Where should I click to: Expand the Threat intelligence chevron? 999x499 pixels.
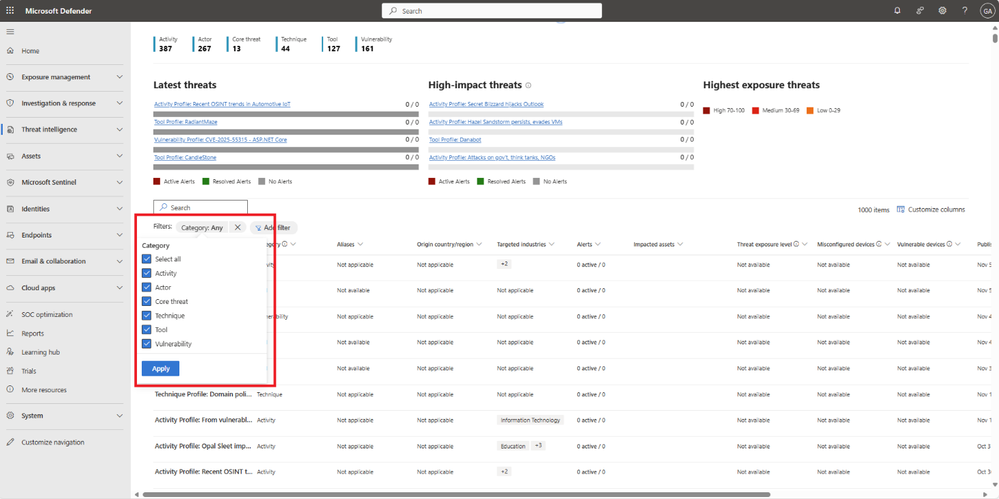(x=120, y=129)
